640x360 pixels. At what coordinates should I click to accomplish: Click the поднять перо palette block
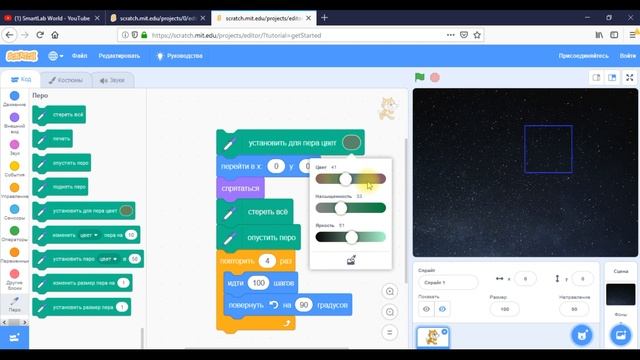coord(60,187)
